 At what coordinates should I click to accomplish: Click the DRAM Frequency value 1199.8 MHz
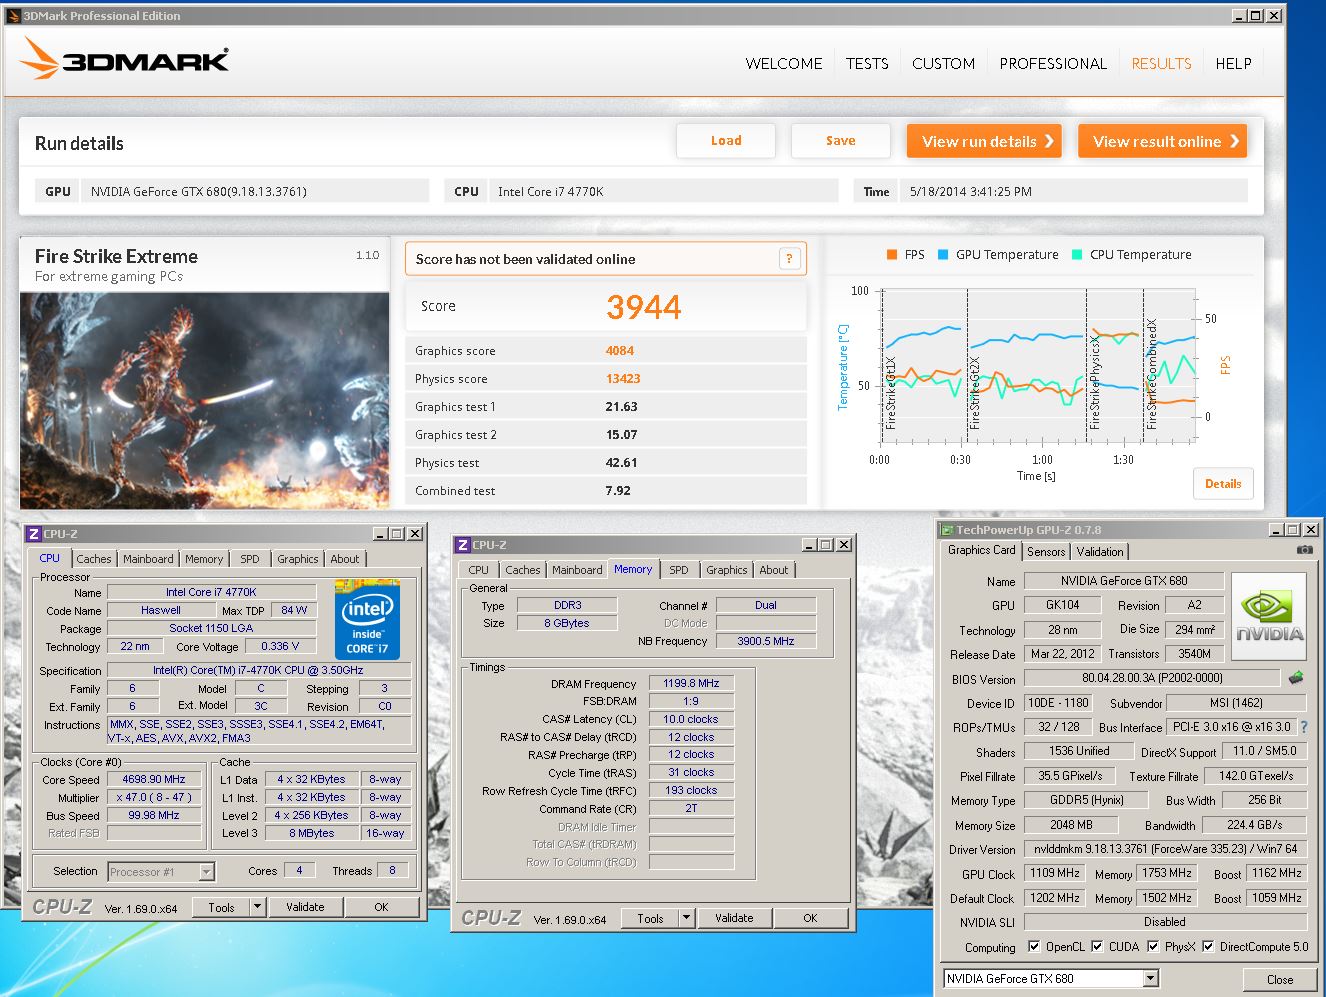tap(691, 684)
